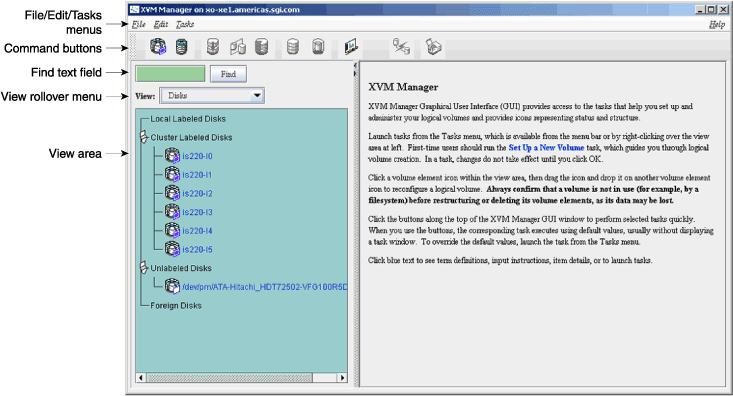733x396 pixels.
Task: Select the is220-l4 disk label
Action: pos(197,231)
